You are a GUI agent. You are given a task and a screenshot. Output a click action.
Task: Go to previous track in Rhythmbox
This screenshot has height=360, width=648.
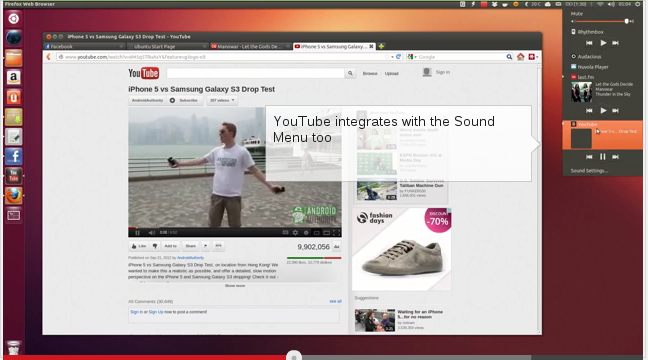tap(589, 43)
